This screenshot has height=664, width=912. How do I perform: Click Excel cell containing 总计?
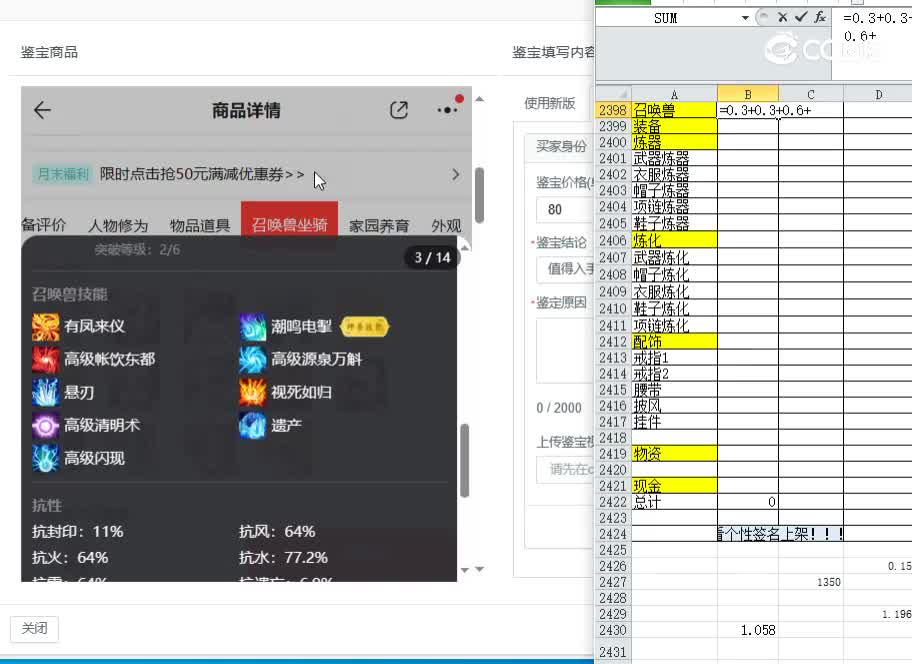674,502
